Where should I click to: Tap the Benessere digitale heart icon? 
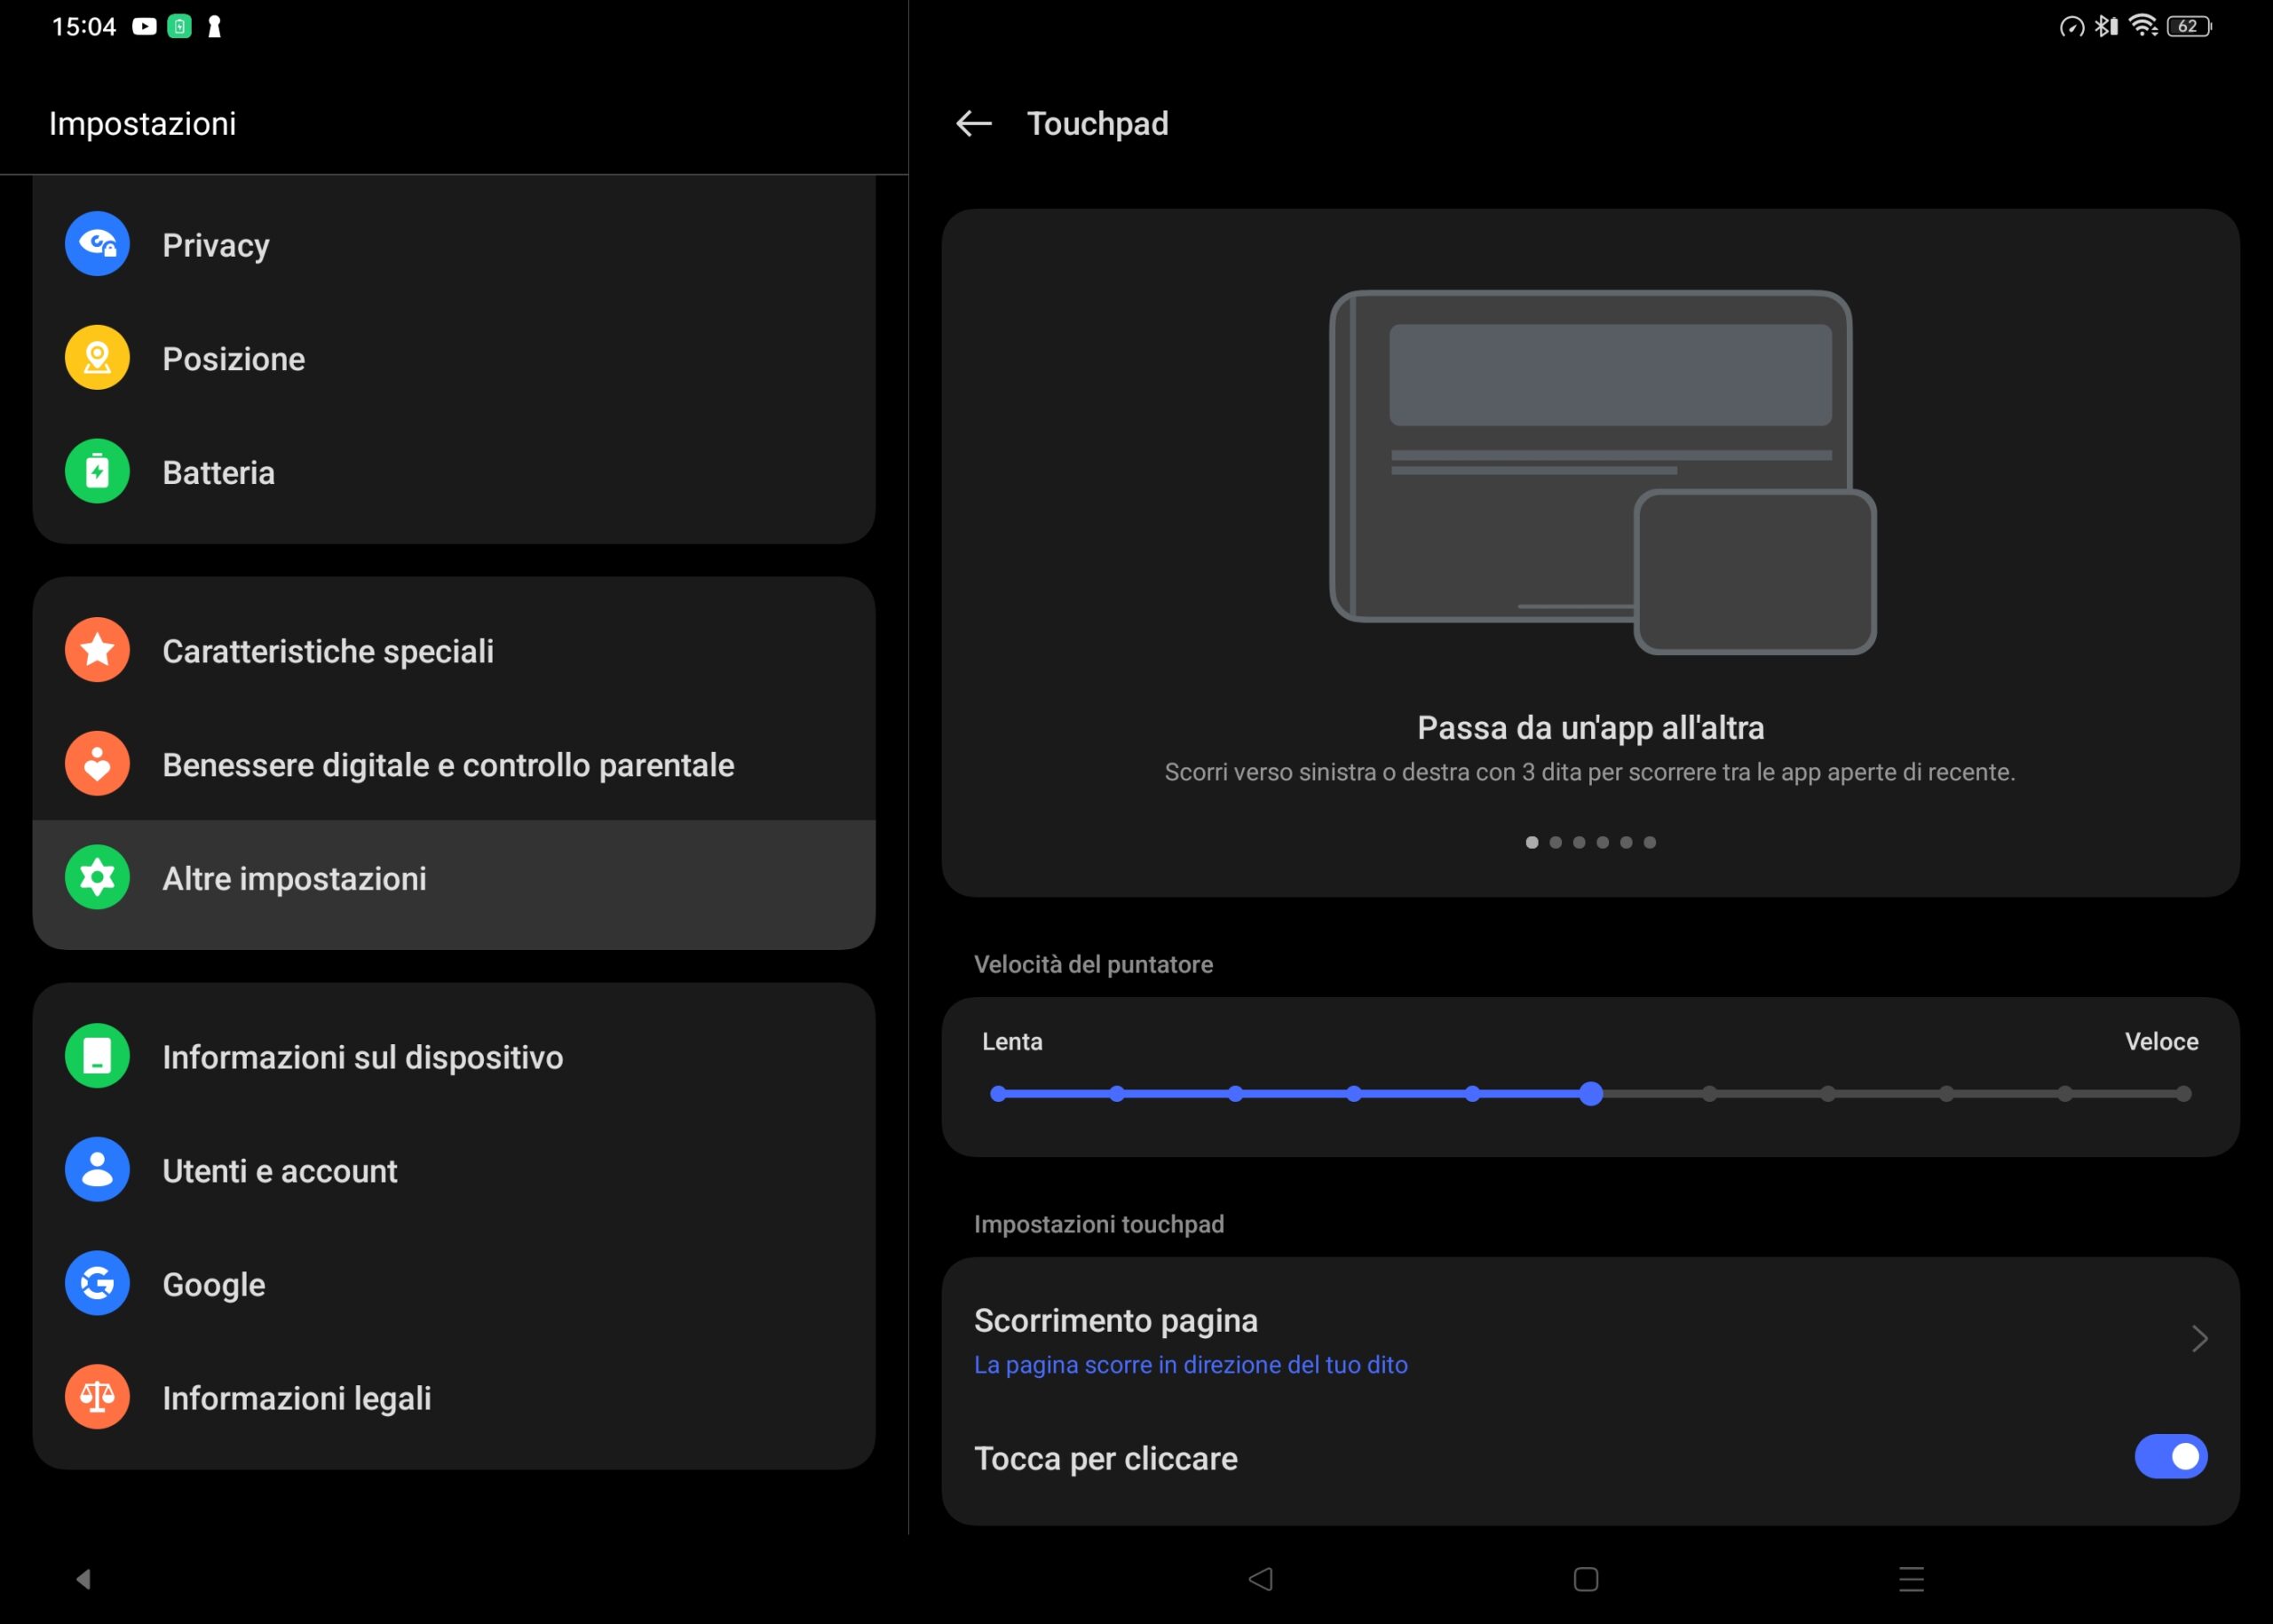point(97,764)
